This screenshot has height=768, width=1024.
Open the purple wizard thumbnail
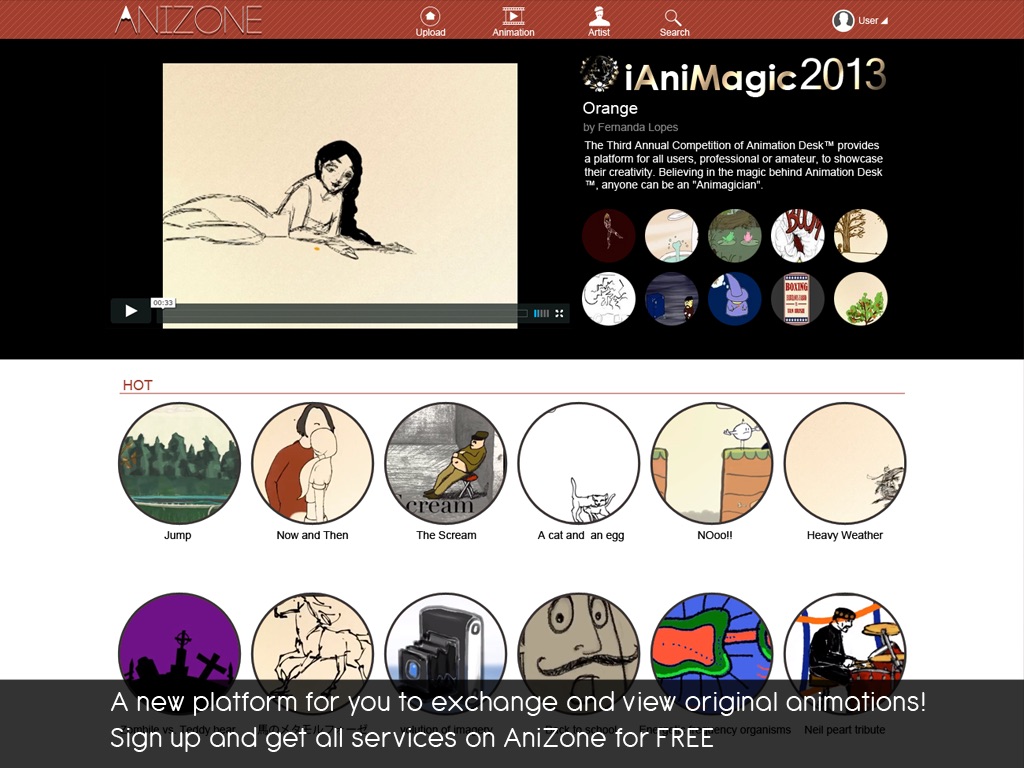pyautogui.click(x=735, y=298)
